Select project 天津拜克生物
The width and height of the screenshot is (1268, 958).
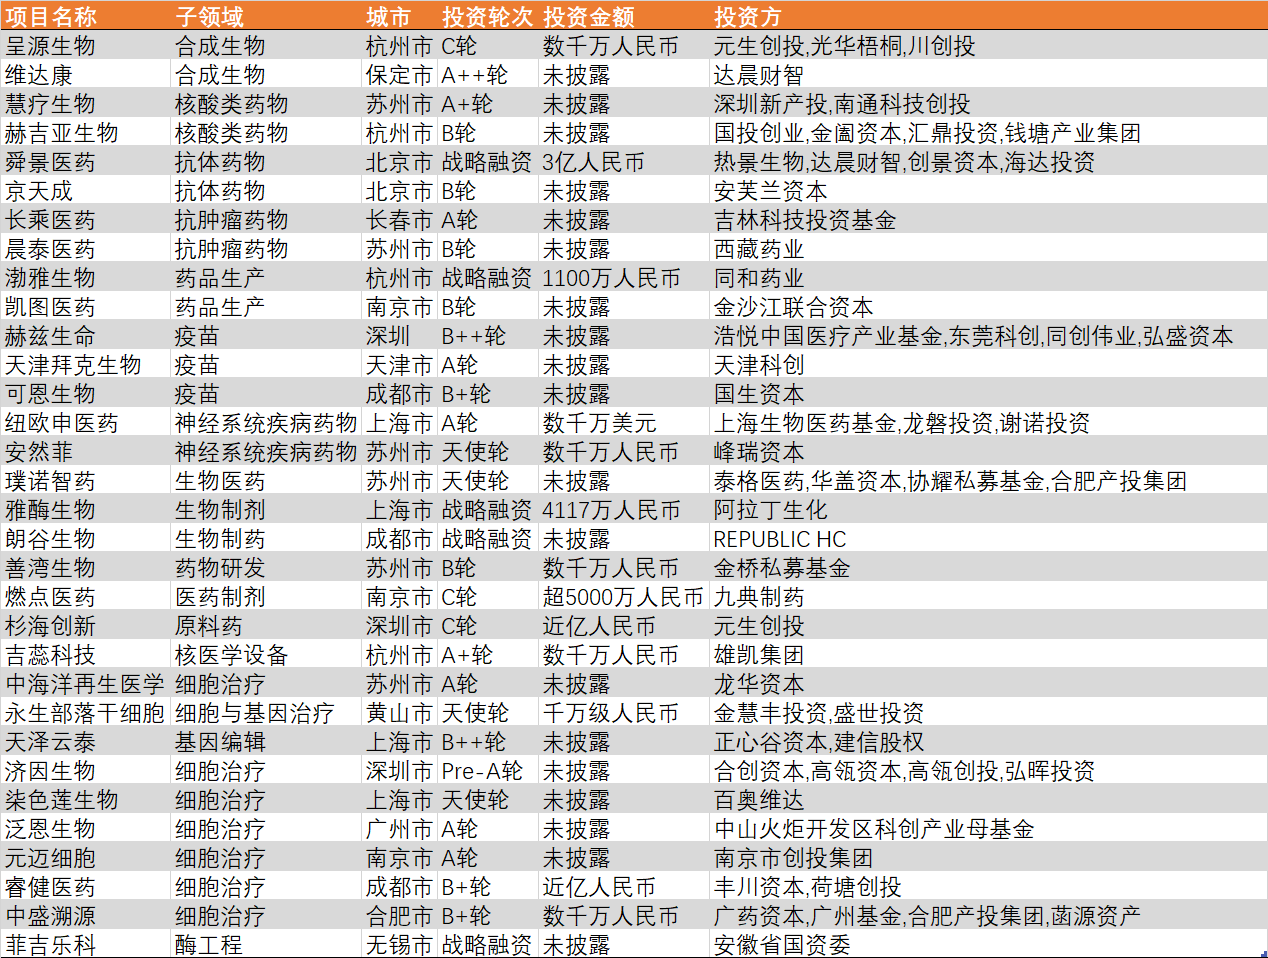coord(73,365)
